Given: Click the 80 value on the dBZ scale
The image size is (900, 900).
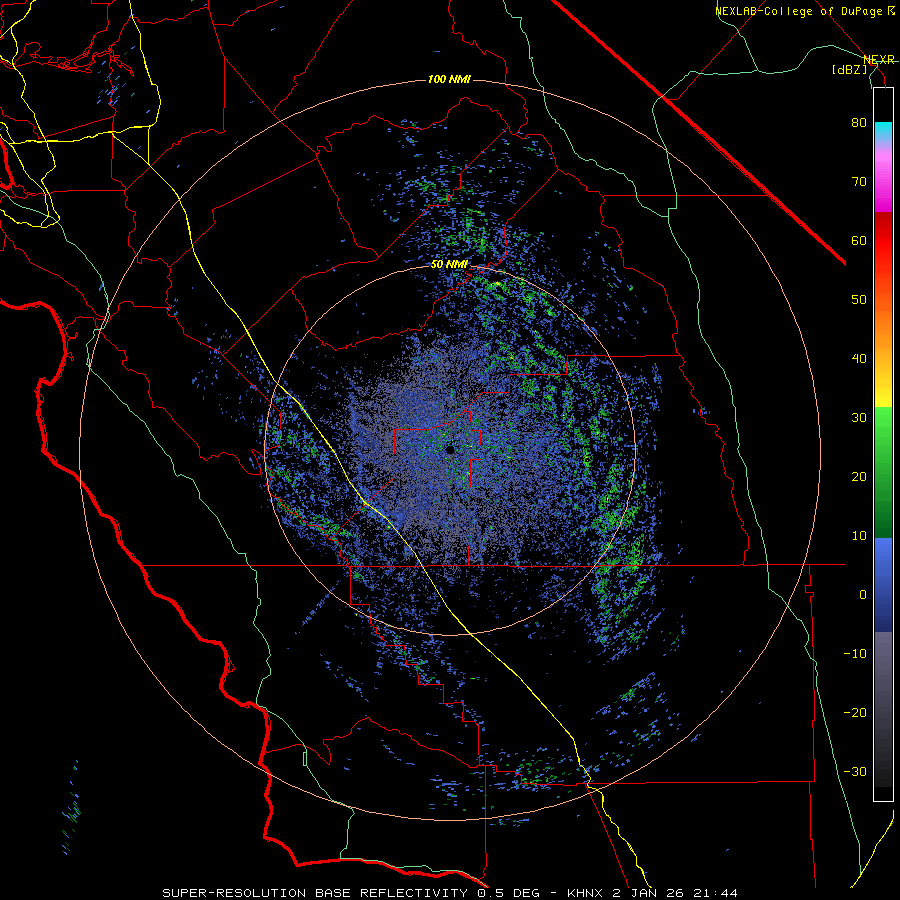Looking at the screenshot, I should pos(859,122).
